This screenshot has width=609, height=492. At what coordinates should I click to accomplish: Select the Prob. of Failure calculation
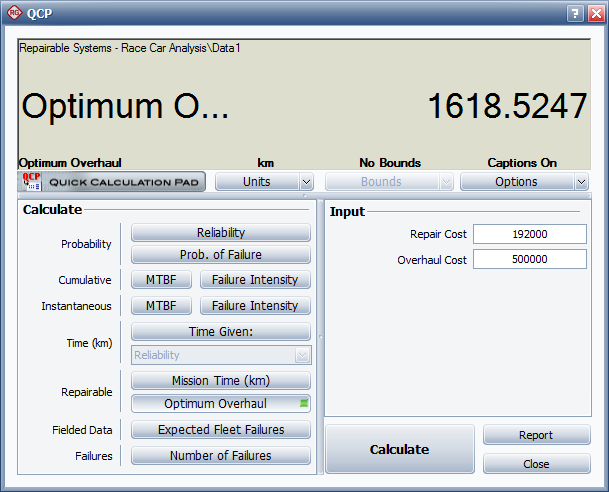221,254
